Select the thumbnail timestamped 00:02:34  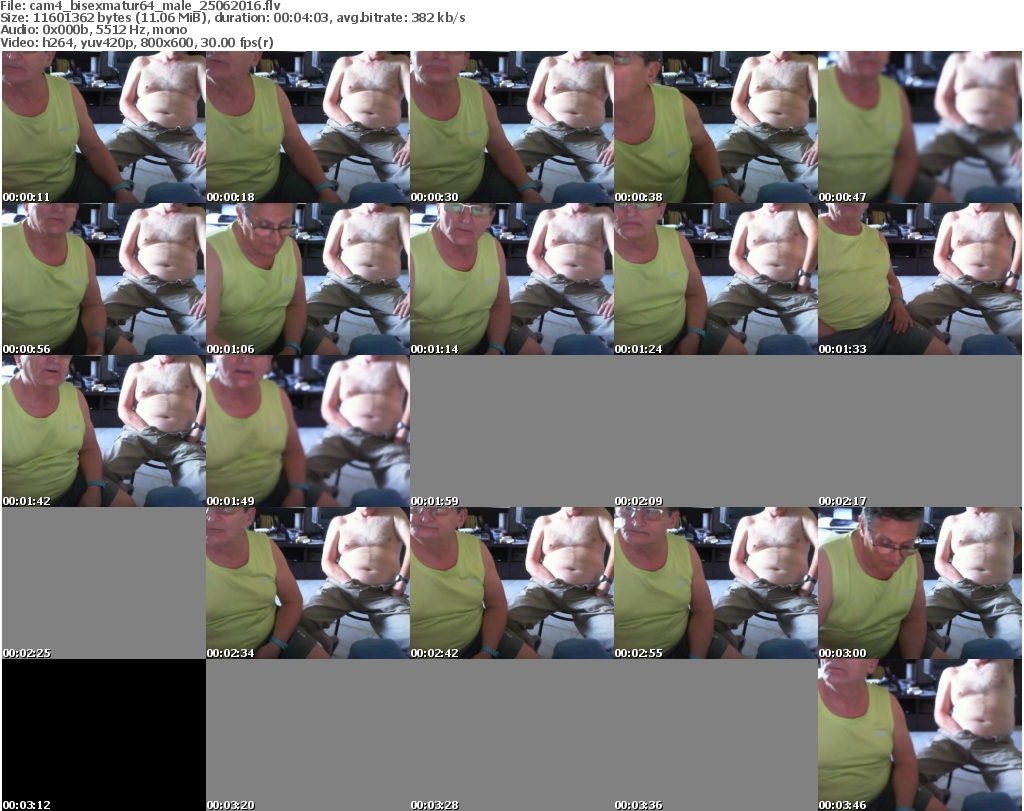[308, 583]
